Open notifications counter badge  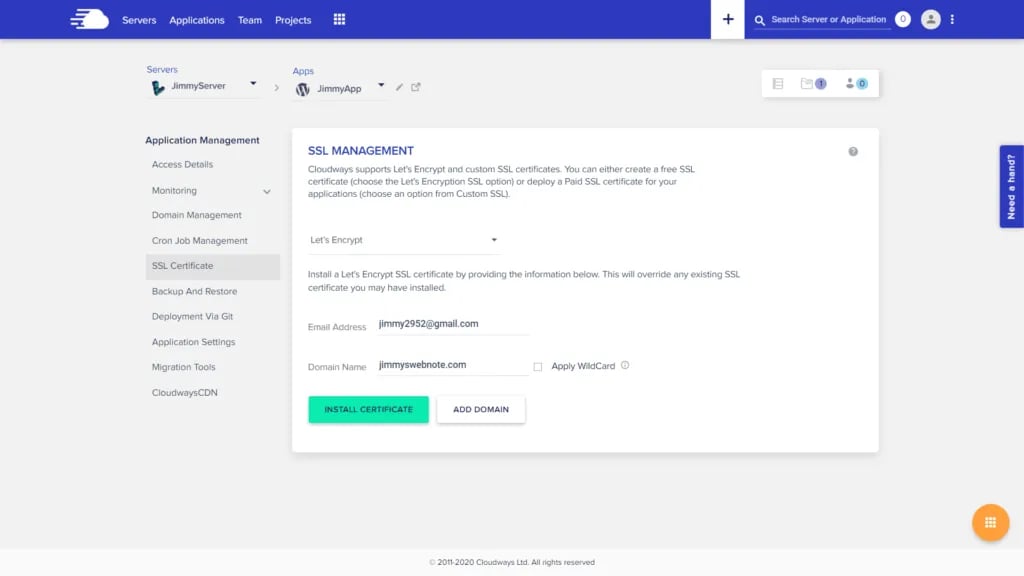[x=903, y=20]
